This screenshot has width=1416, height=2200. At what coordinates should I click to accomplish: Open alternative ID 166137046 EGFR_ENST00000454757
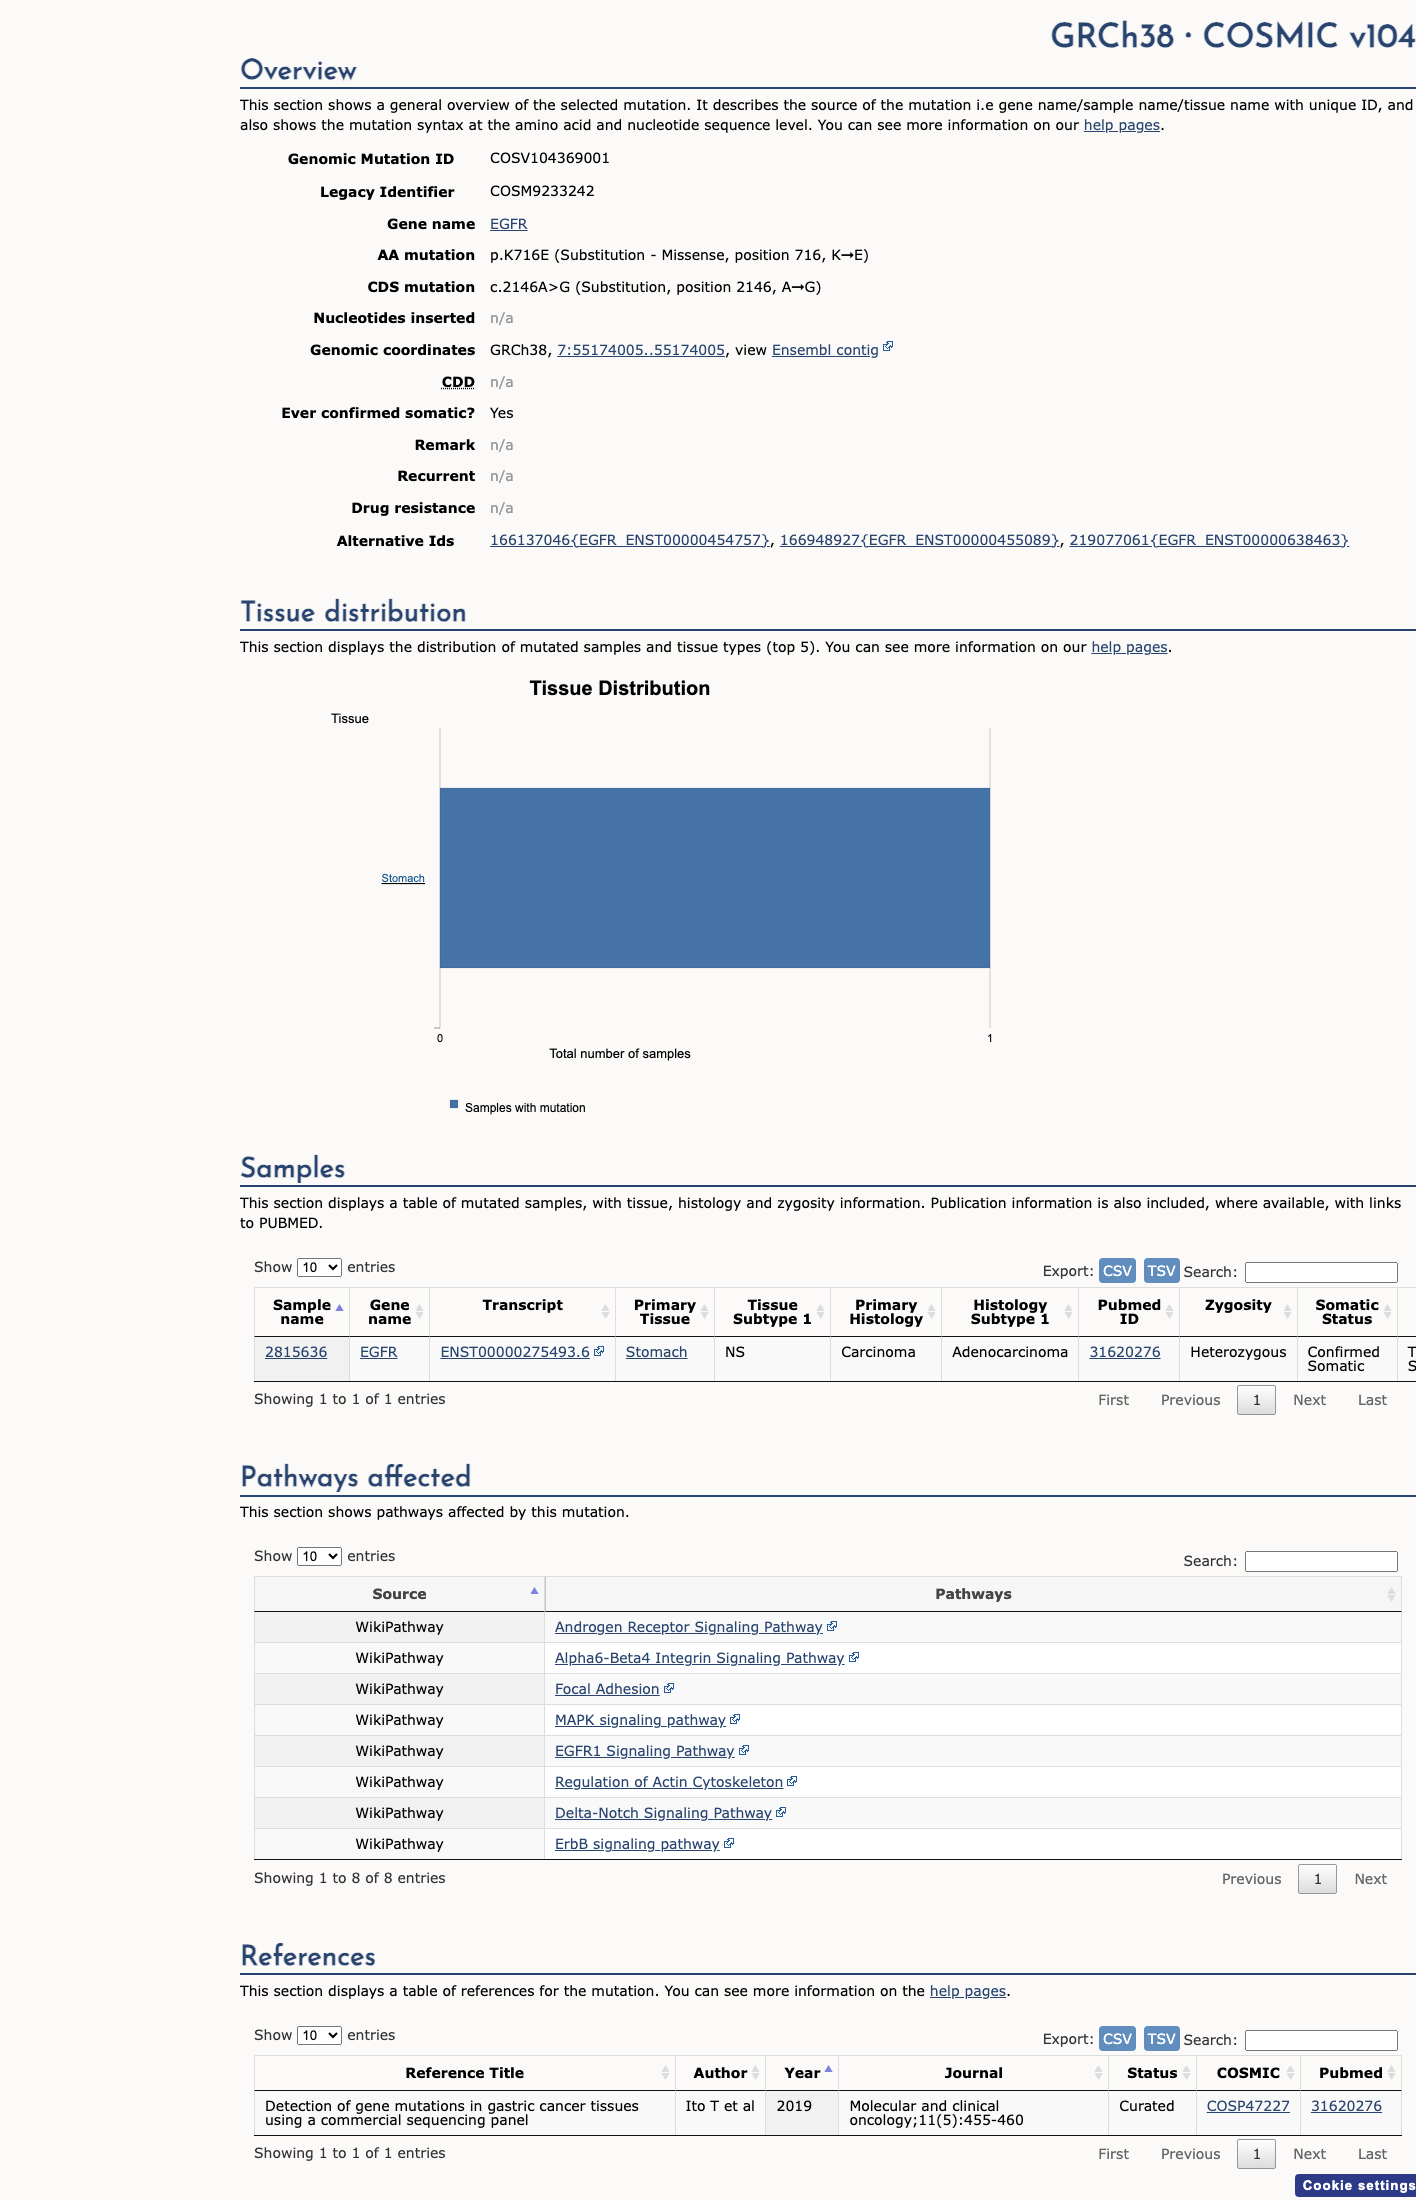(630, 540)
